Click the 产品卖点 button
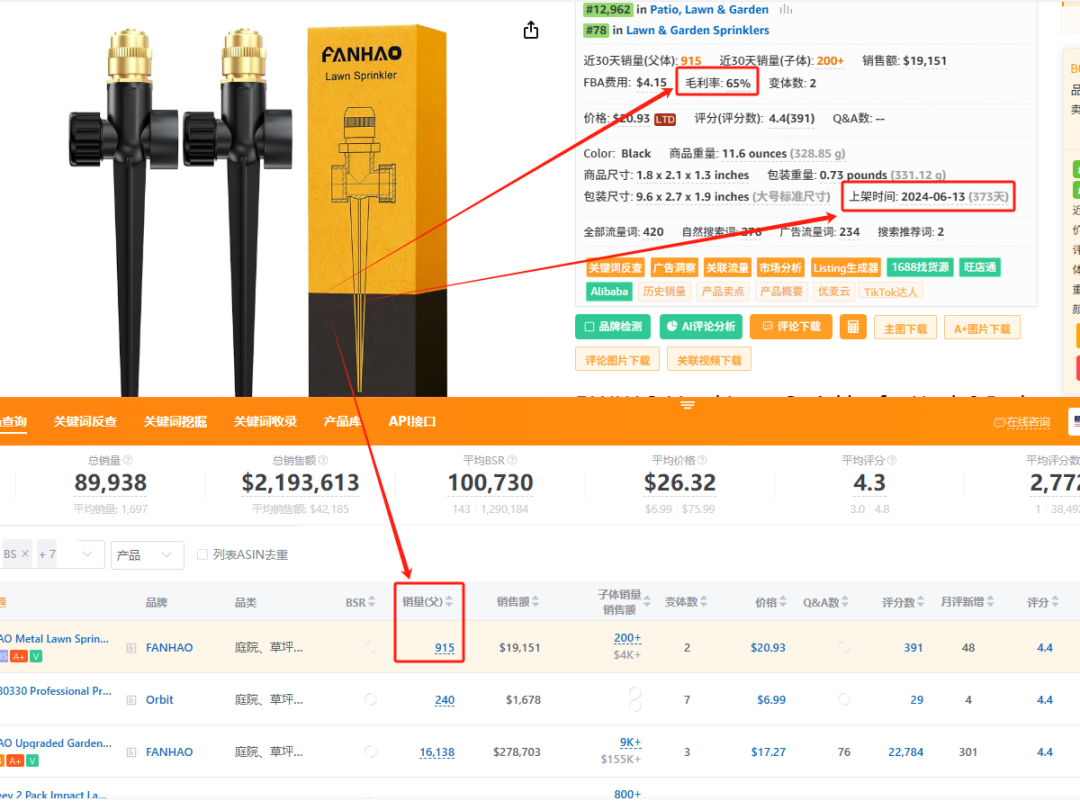Screen dimensions: 1080x810 (x=723, y=291)
